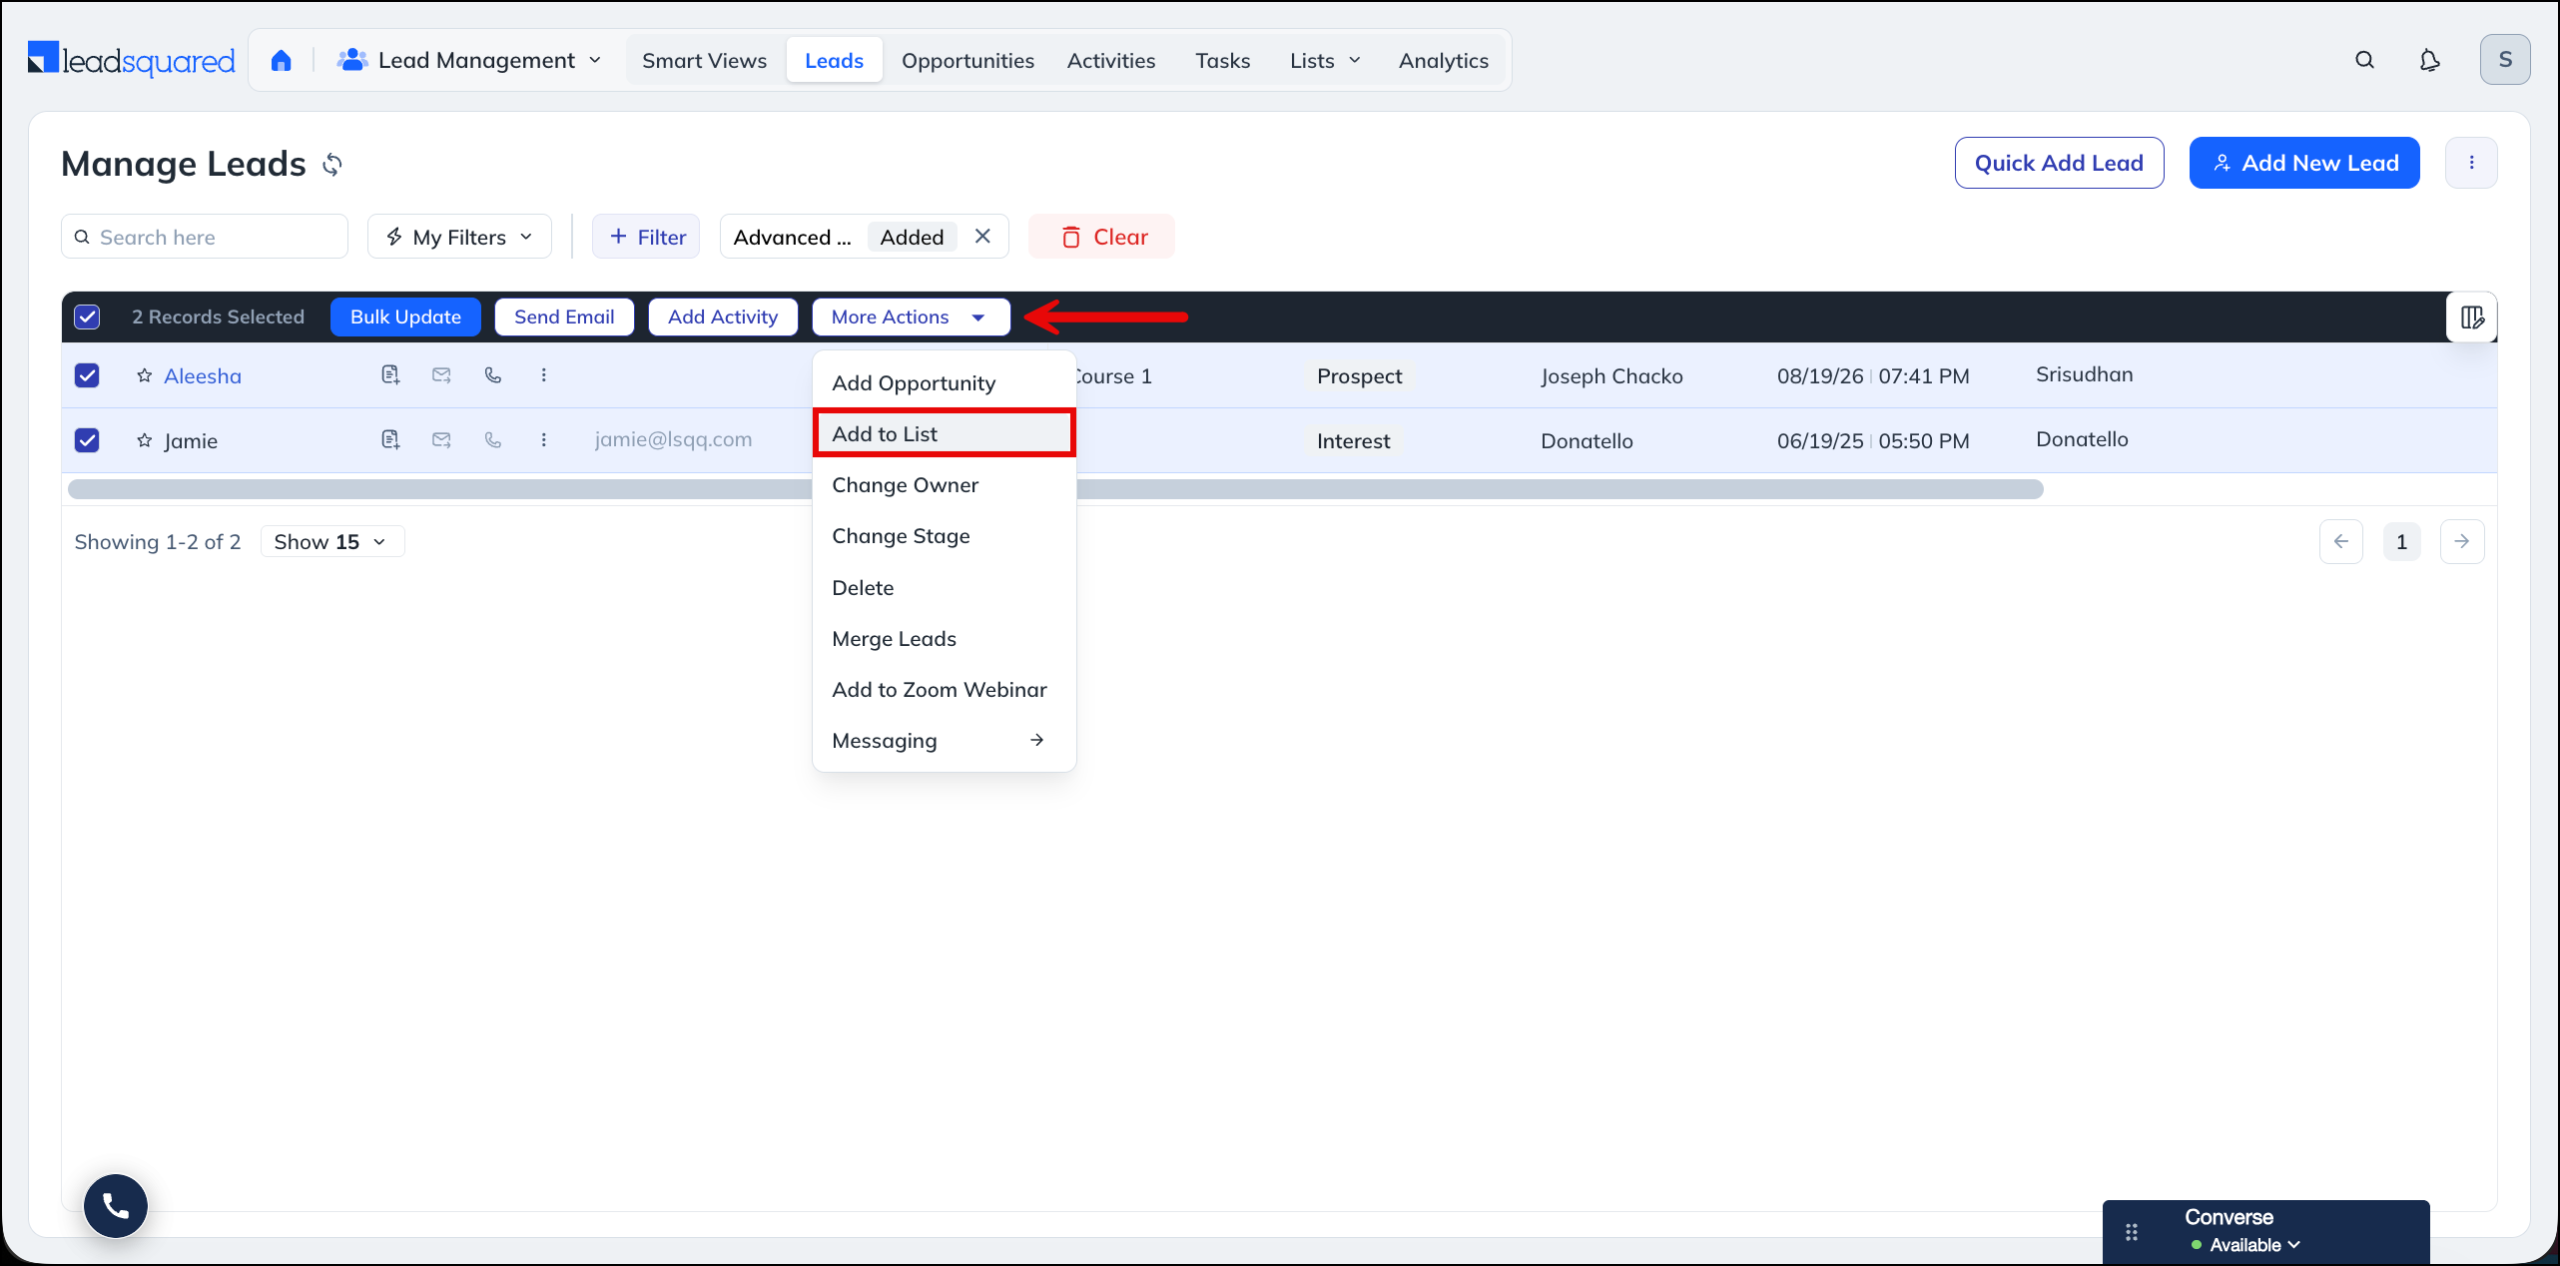This screenshot has height=1266, width=2560.
Task: Open row actions menu for Jamie
Action: tap(544, 440)
